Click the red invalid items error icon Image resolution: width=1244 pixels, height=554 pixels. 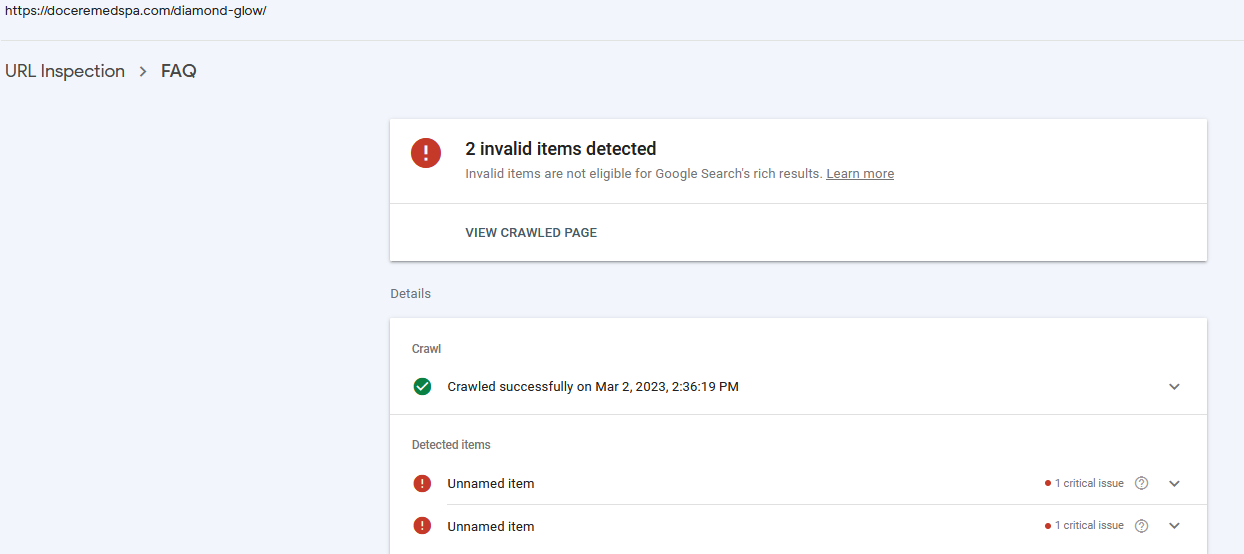[x=426, y=153]
